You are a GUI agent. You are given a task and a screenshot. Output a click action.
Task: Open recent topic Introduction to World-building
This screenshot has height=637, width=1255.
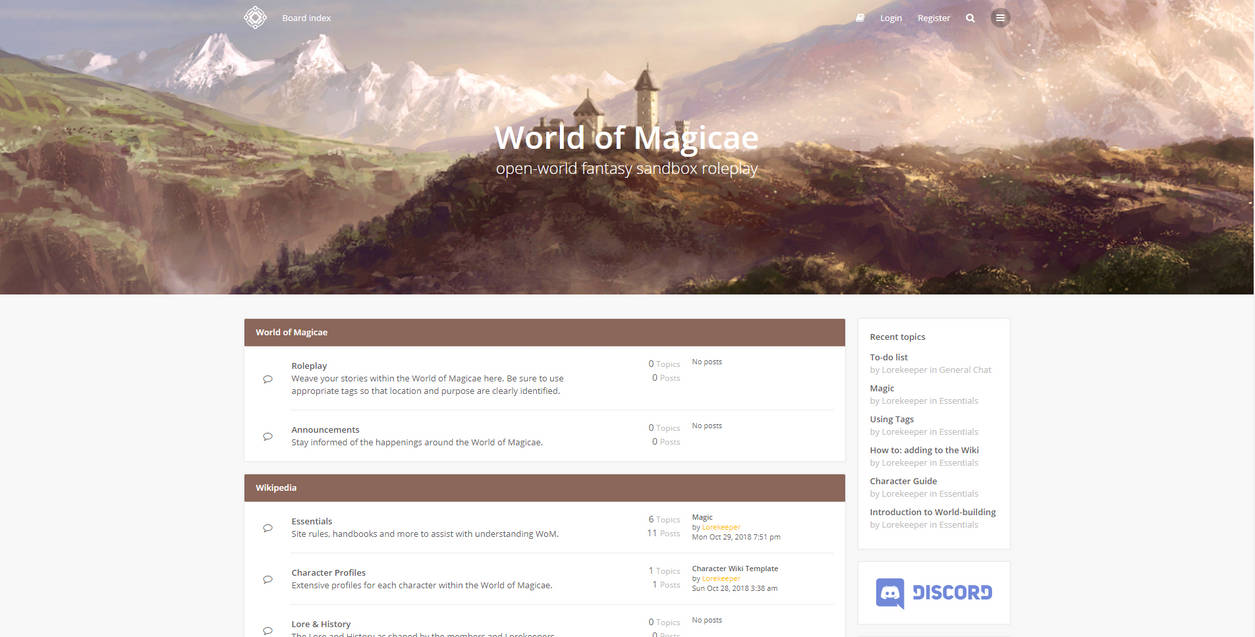point(933,512)
